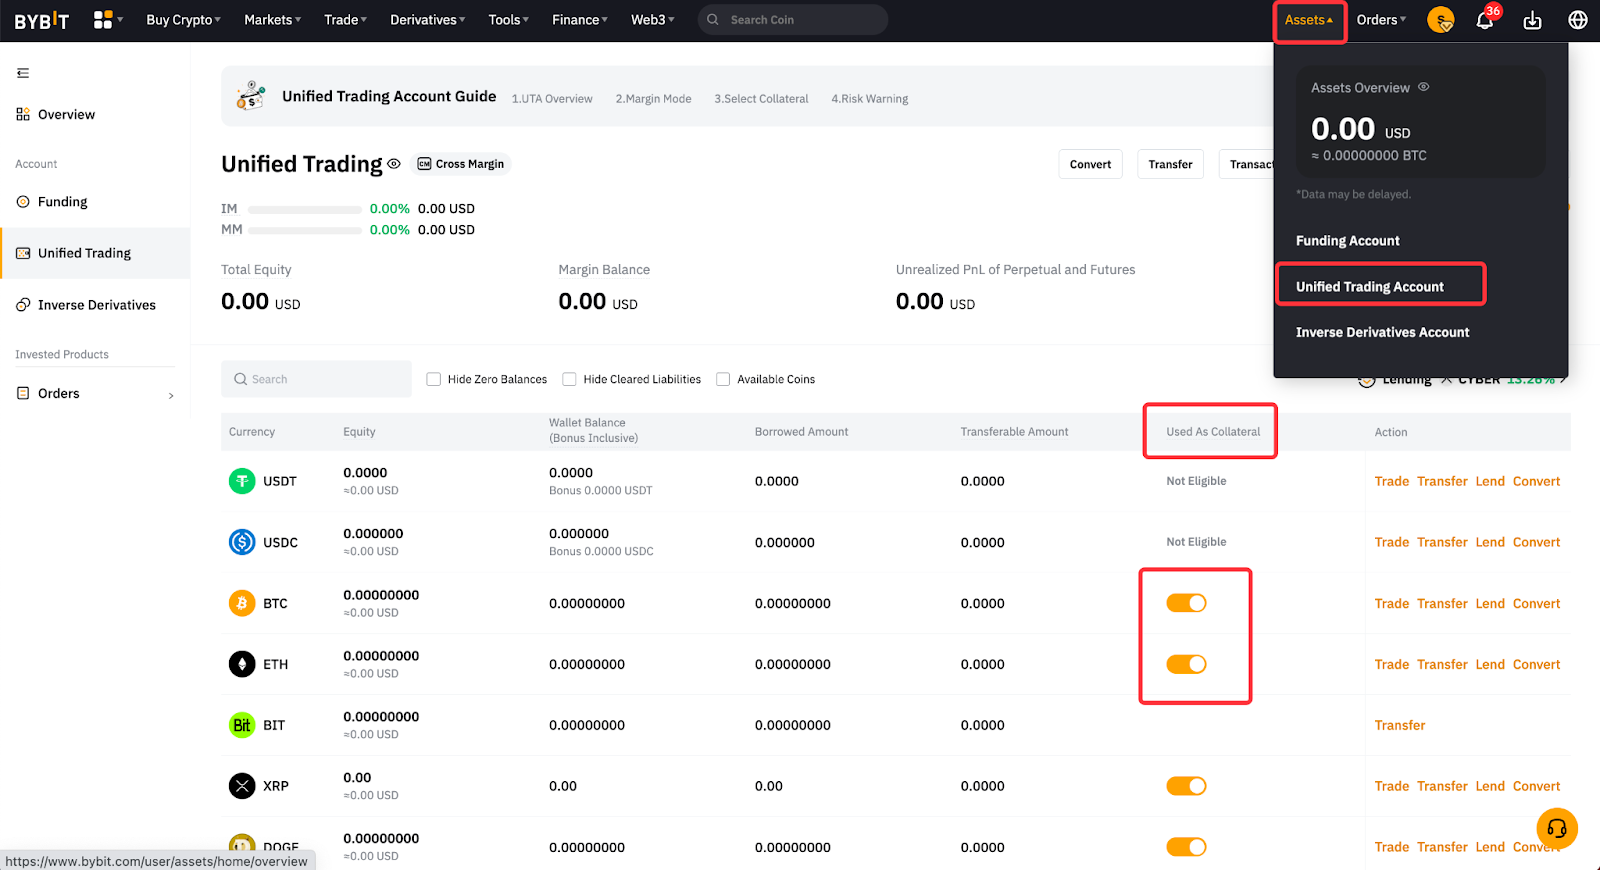Select Funding Account in Assets menu
The height and width of the screenshot is (870, 1600).
tap(1347, 241)
